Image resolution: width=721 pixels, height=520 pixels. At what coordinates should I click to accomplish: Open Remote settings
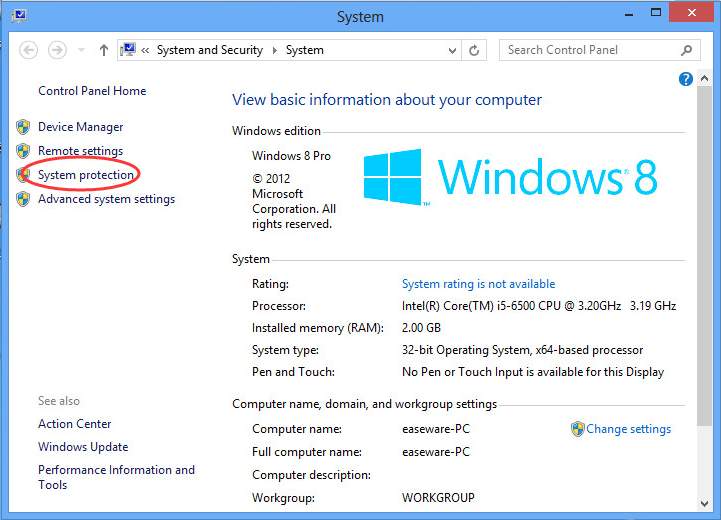pyautogui.click(x=80, y=151)
